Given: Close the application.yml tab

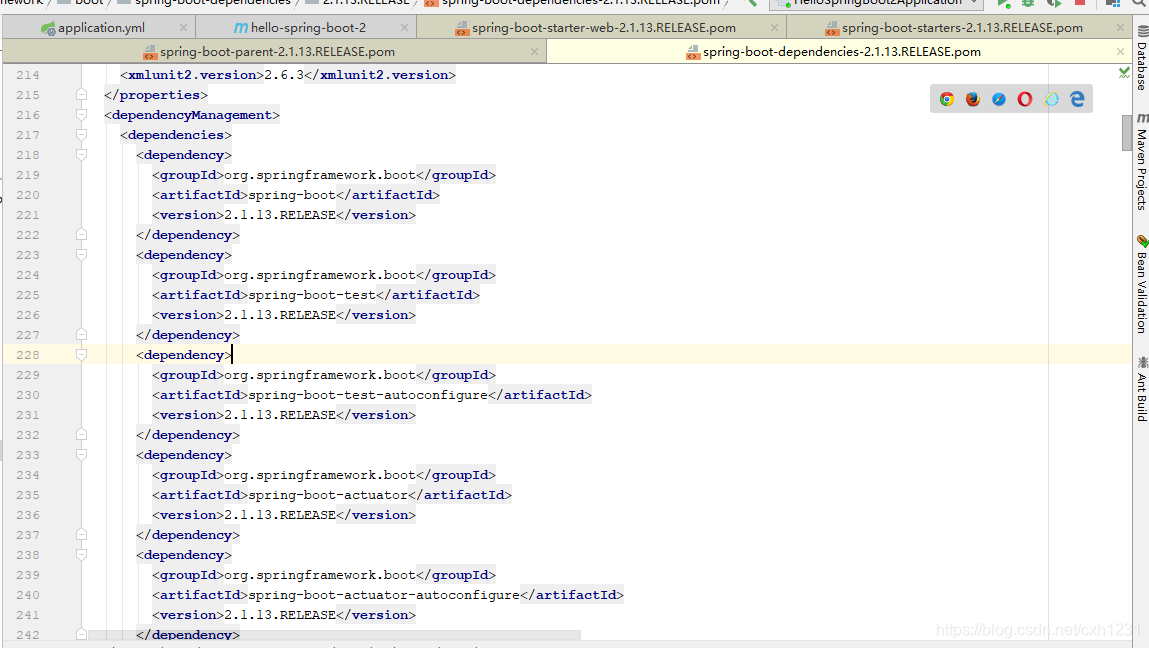Looking at the screenshot, I should click(x=183, y=28).
